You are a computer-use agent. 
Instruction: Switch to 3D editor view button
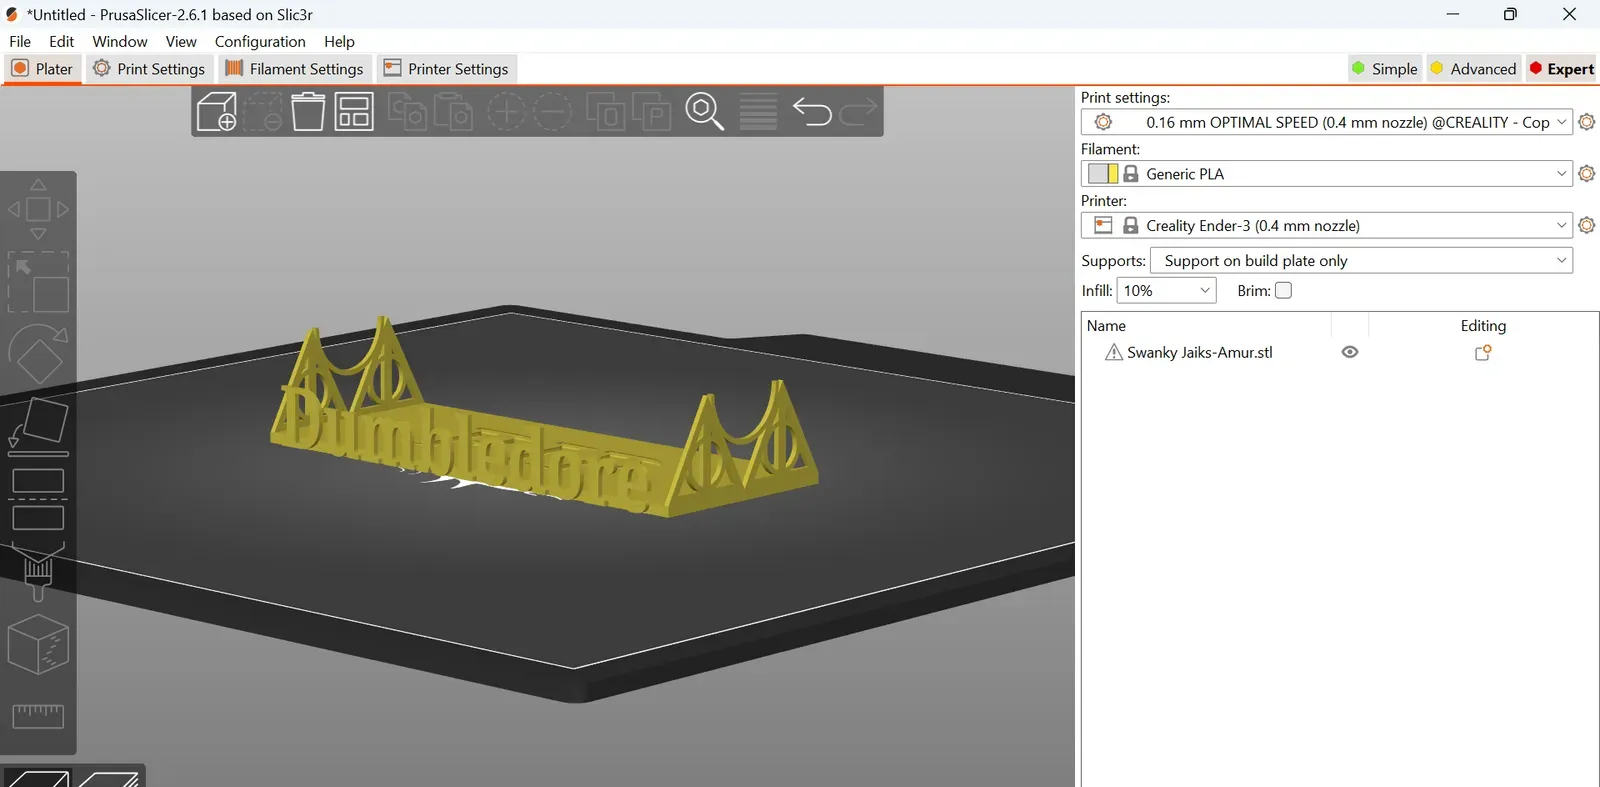click(x=37, y=778)
